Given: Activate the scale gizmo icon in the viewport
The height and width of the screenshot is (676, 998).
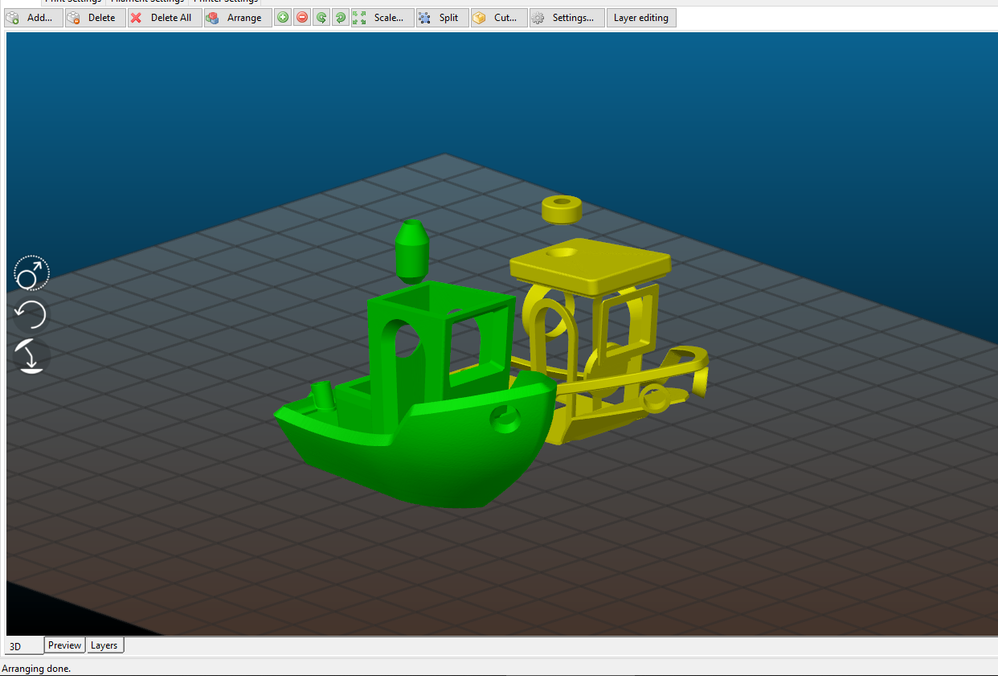Looking at the screenshot, I should (x=31, y=274).
